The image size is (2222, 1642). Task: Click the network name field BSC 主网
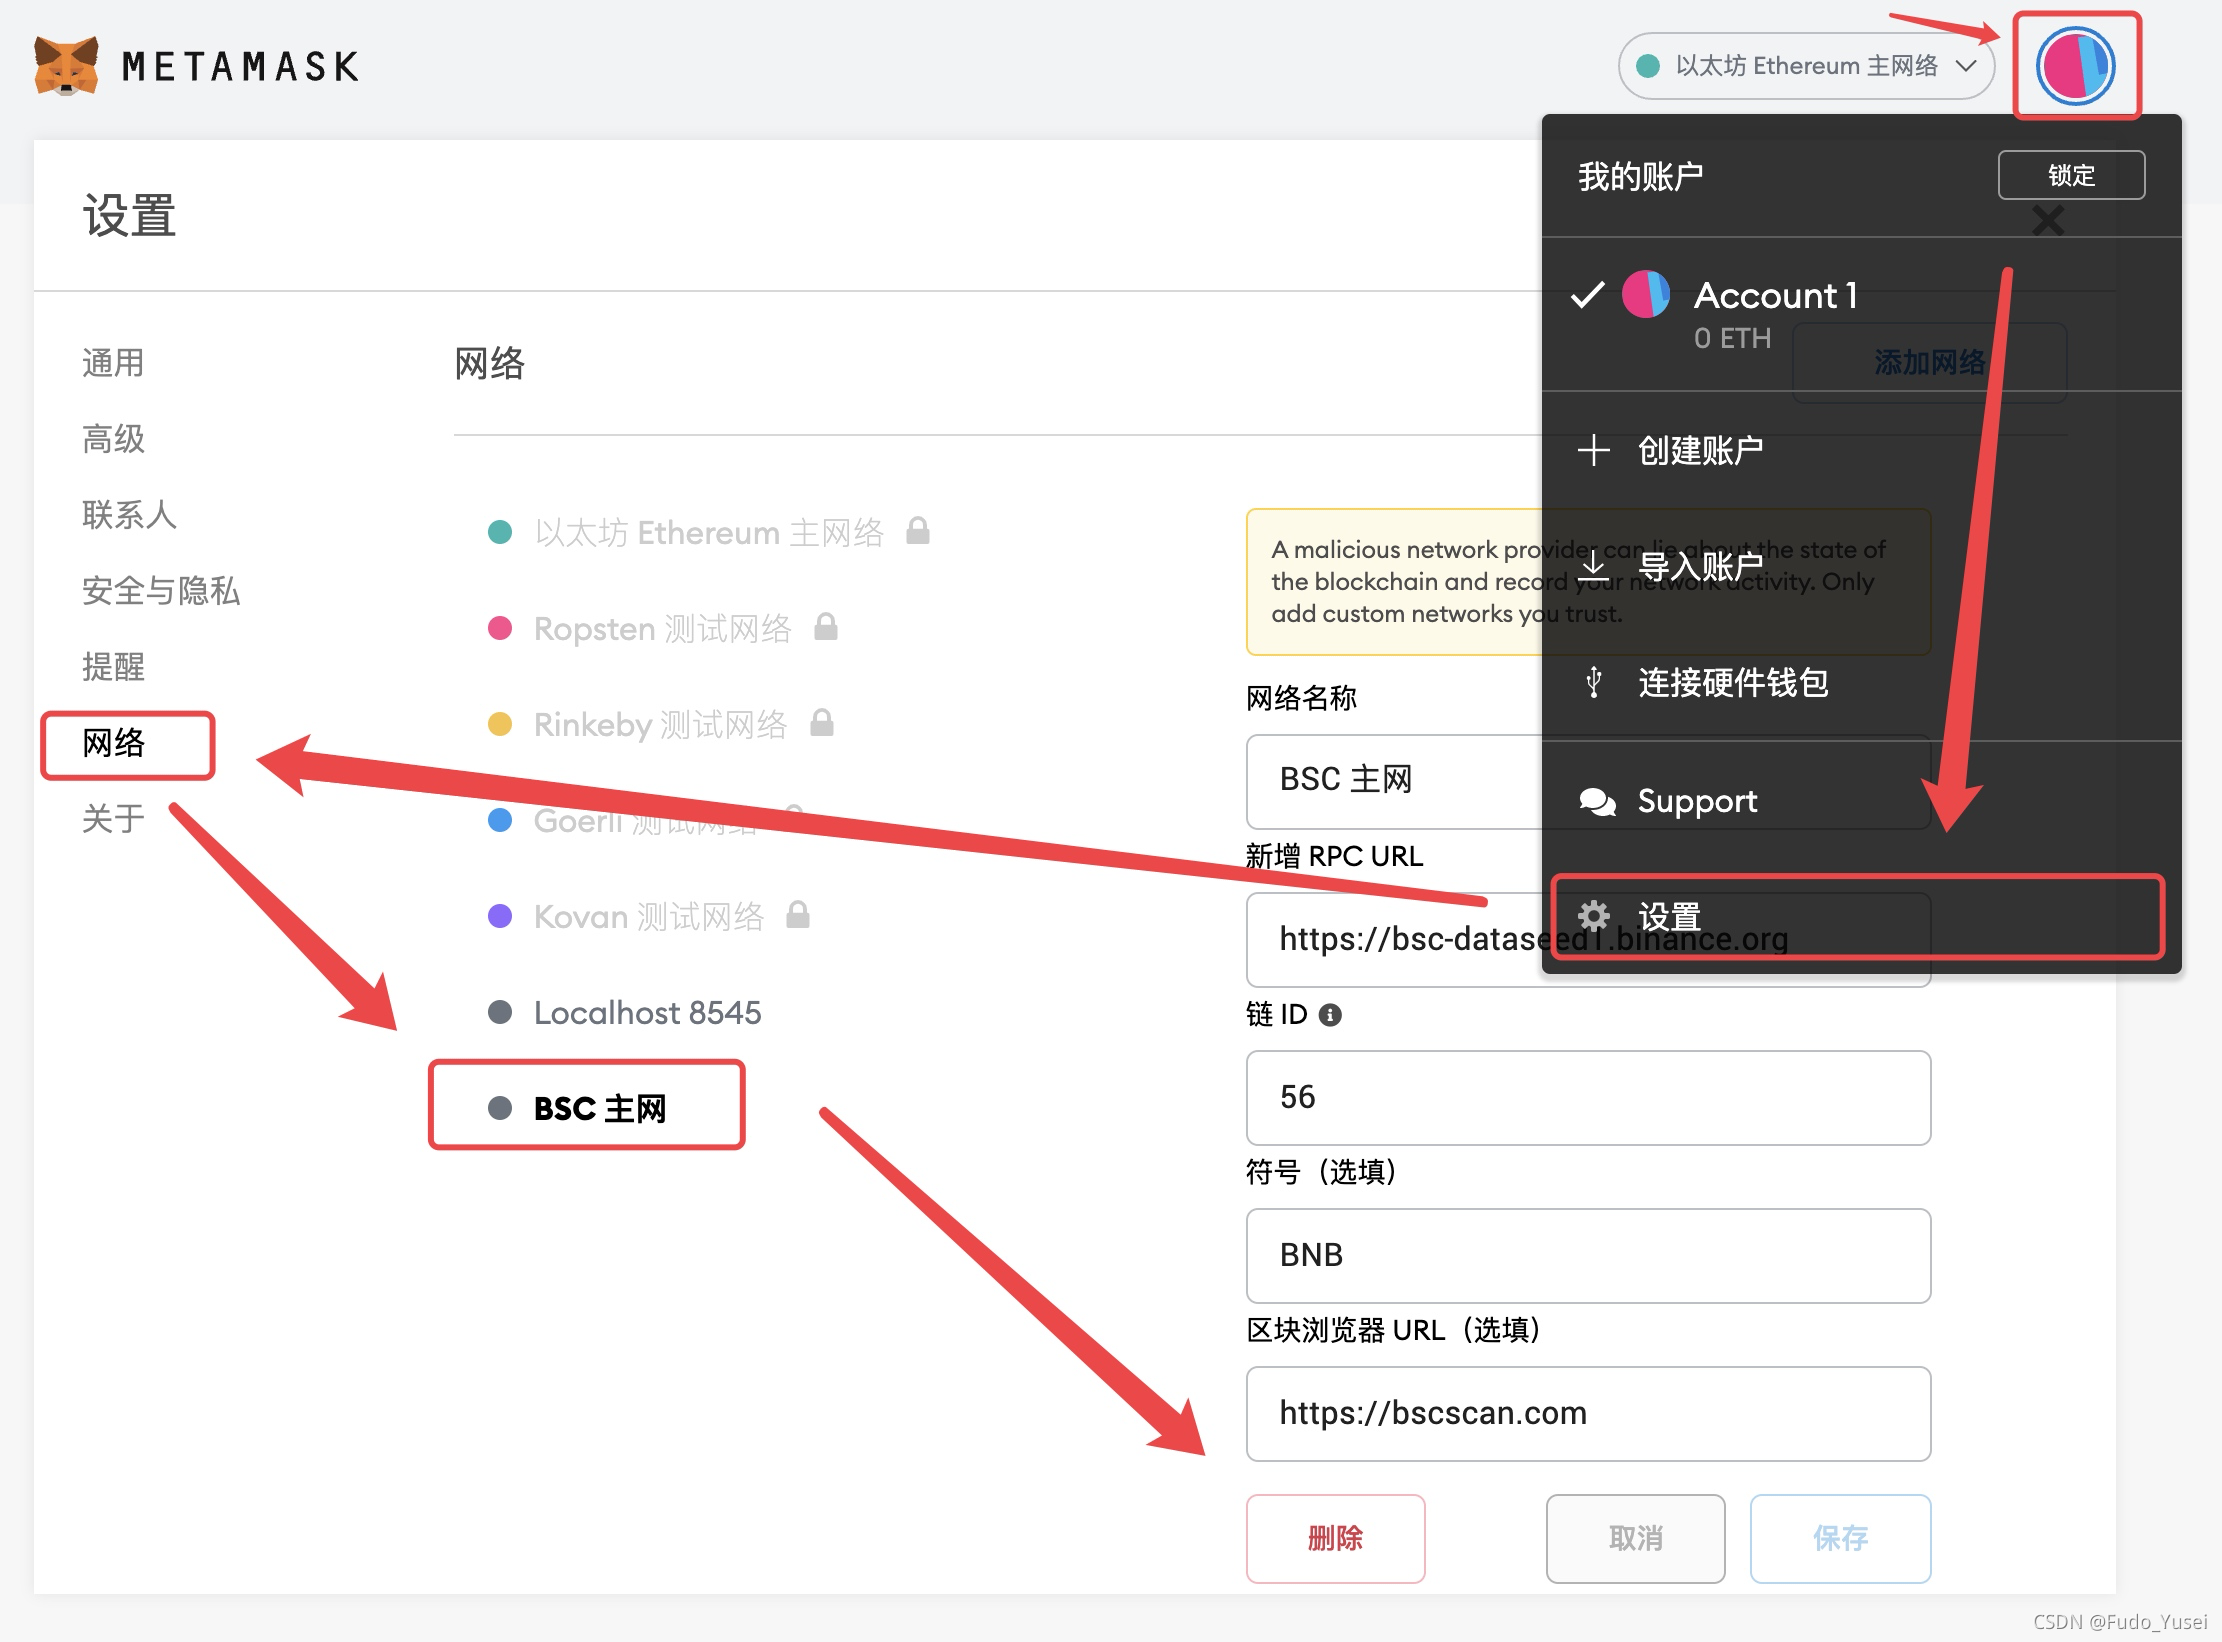coord(1588,780)
